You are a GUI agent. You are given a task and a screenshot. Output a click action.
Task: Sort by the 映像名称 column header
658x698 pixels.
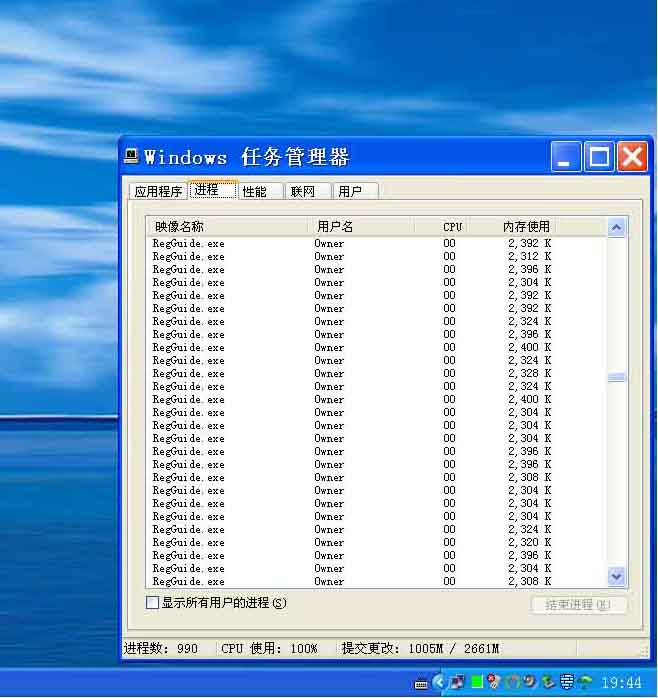click(x=227, y=227)
